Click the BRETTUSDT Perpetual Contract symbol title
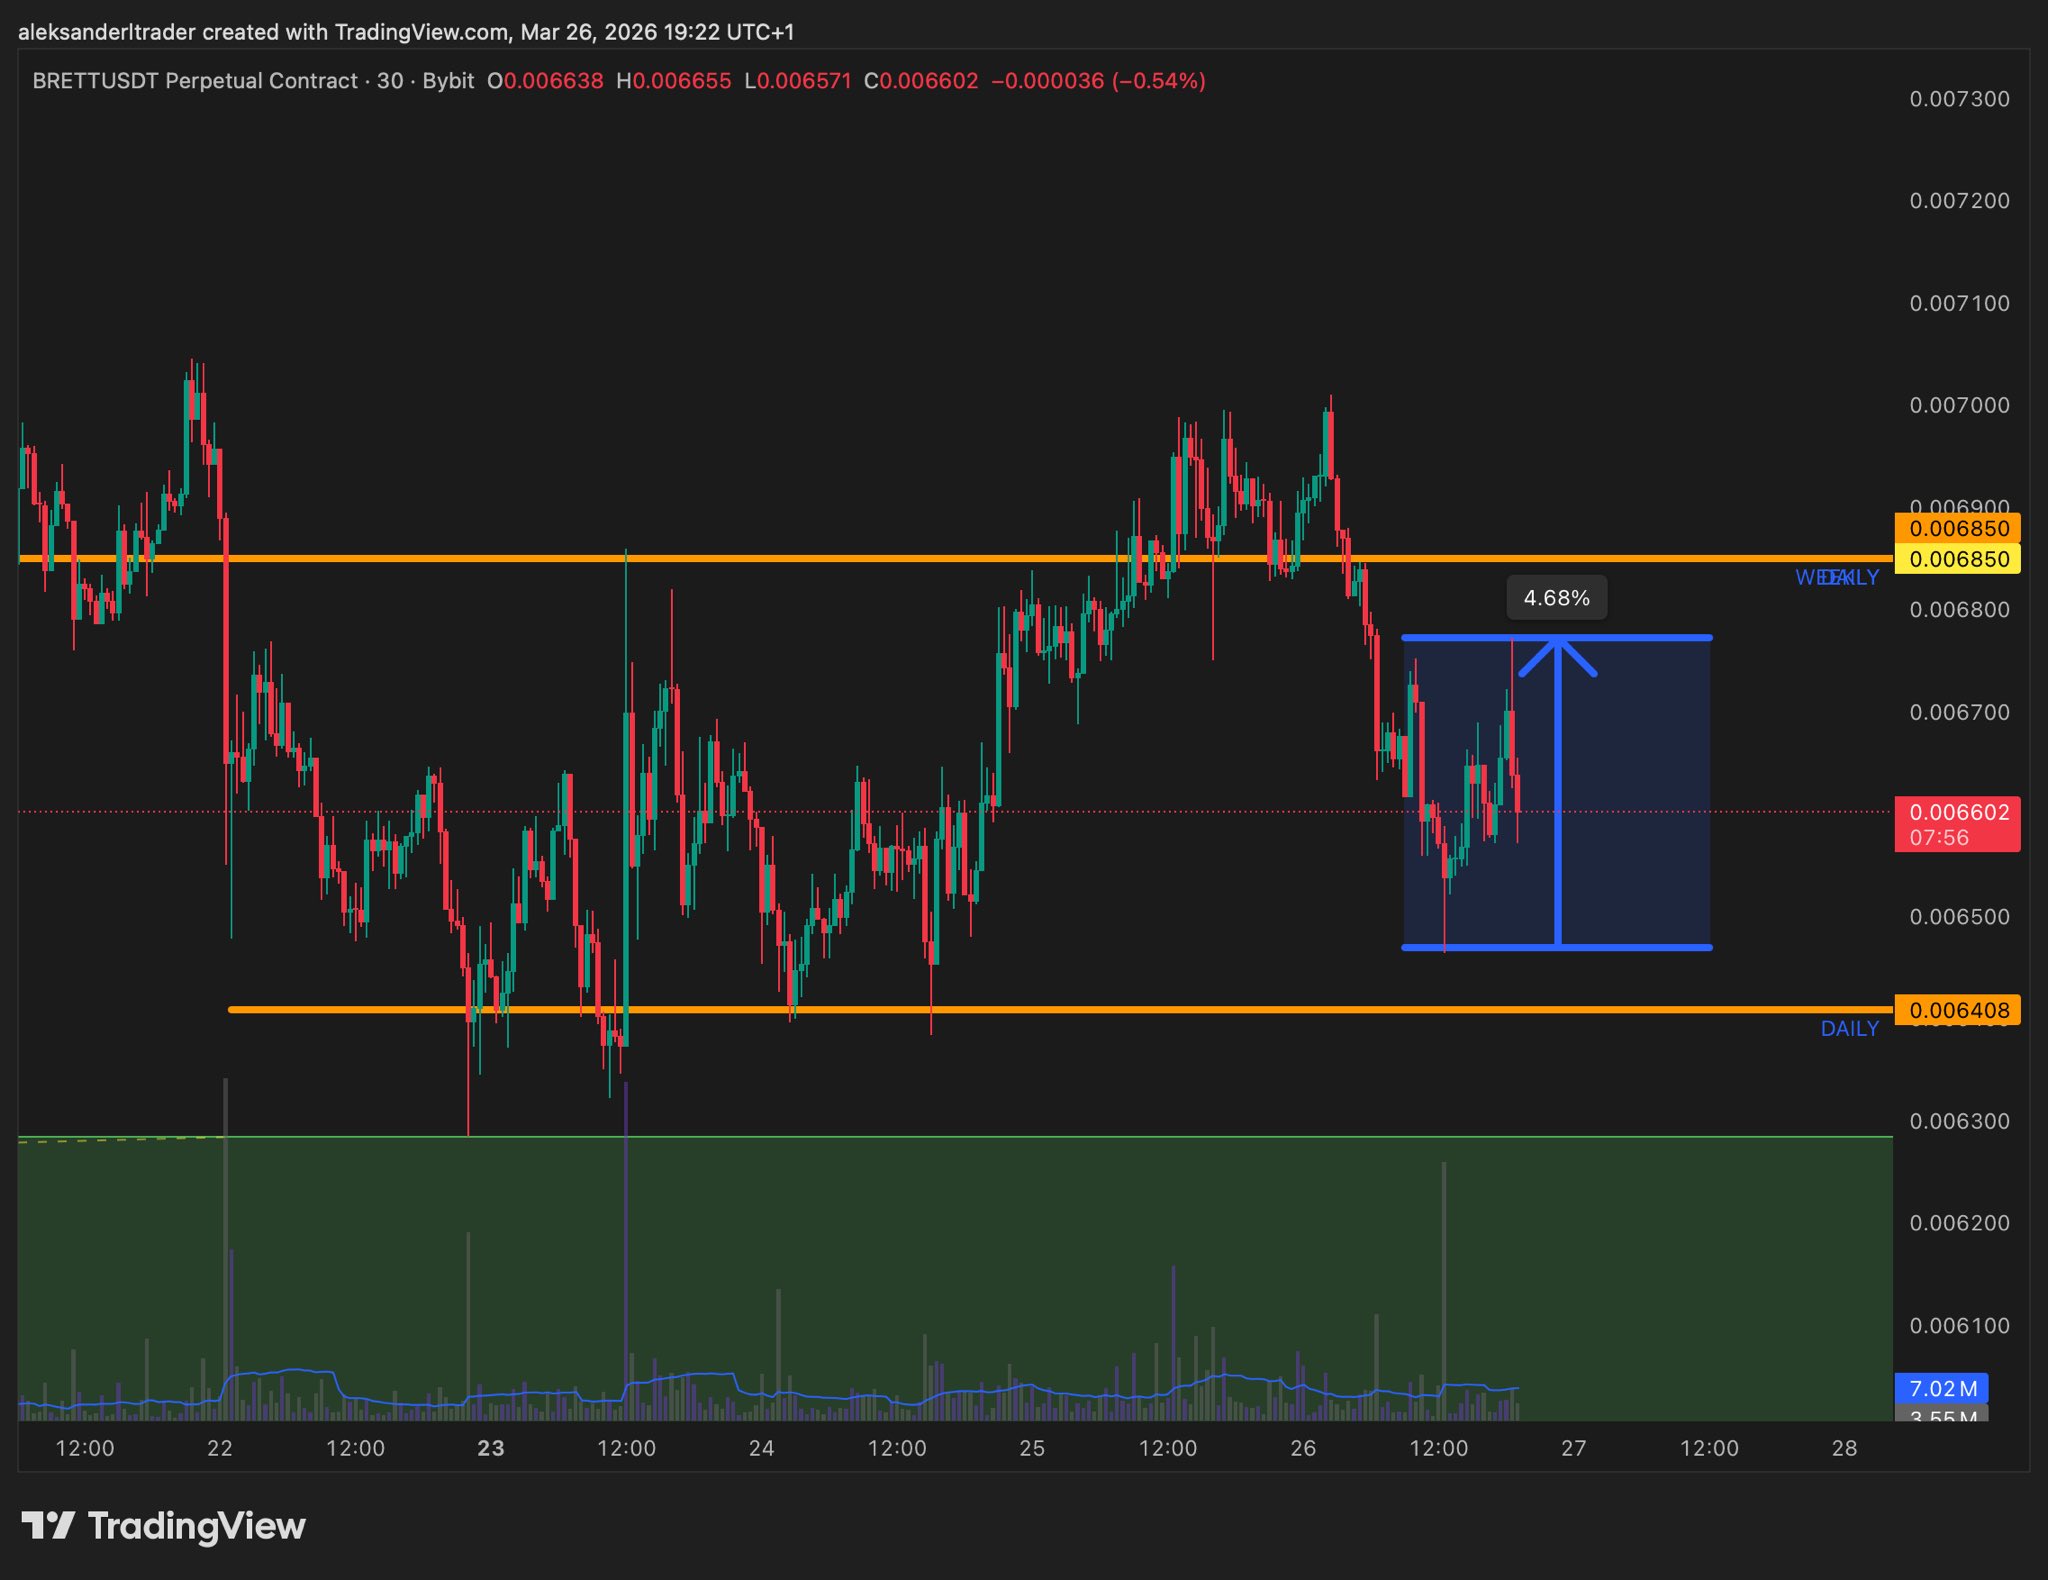Screen dimensions: 2048x1580 [x=195, y=81]
